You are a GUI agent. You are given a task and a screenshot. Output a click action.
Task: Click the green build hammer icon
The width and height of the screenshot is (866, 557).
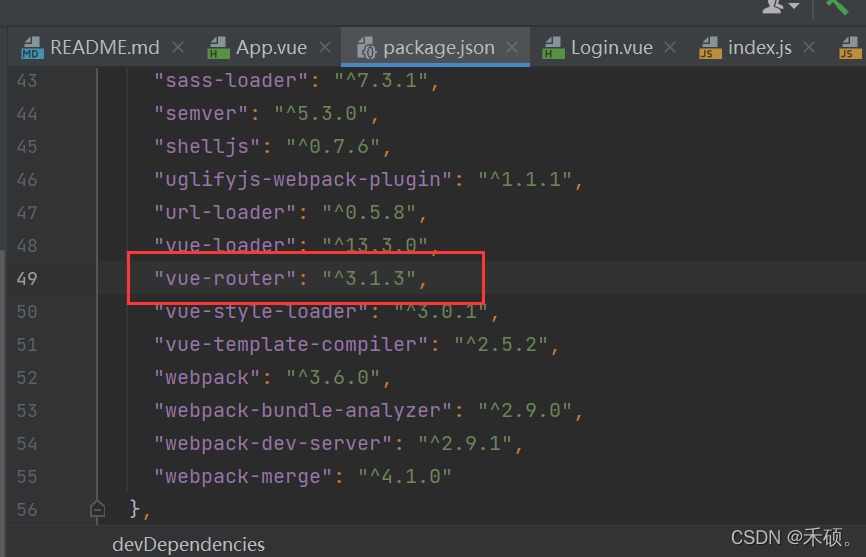click(836, 6)
